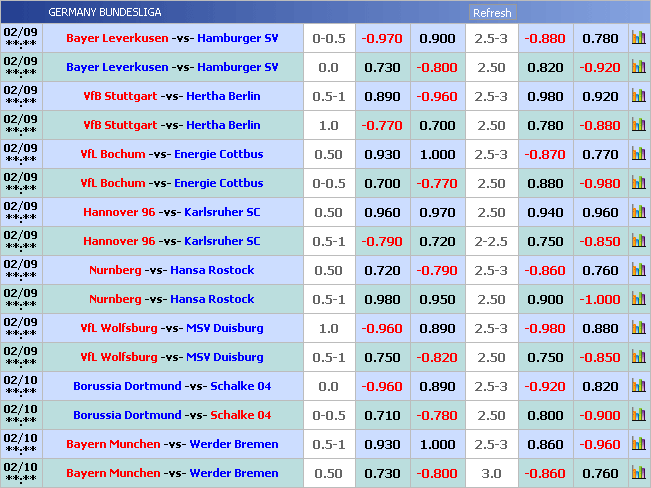Show chart for Dortmund 0-0.5 handicap row
The height and width of the screenshot is (488, 651).
tap(638, 416)
